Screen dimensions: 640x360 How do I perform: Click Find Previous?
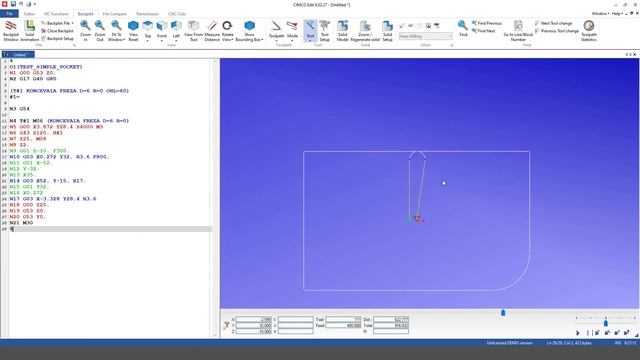(487, 23)
